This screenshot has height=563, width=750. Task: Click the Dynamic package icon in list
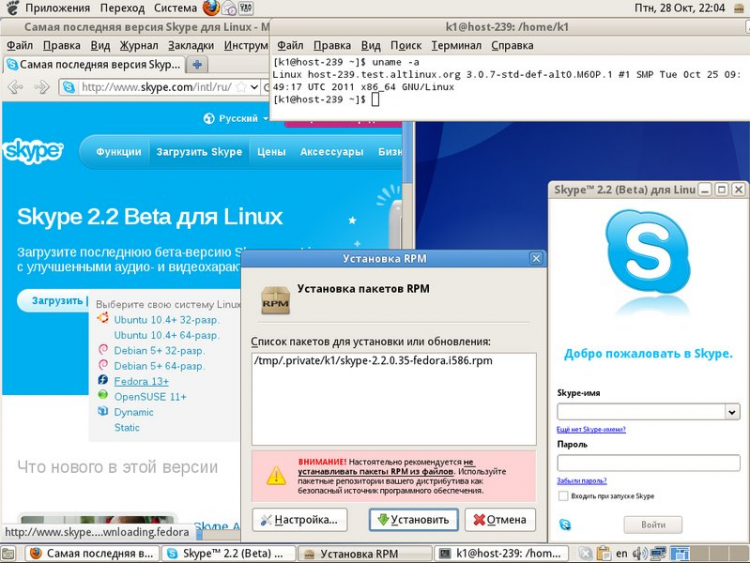(103, 411)
